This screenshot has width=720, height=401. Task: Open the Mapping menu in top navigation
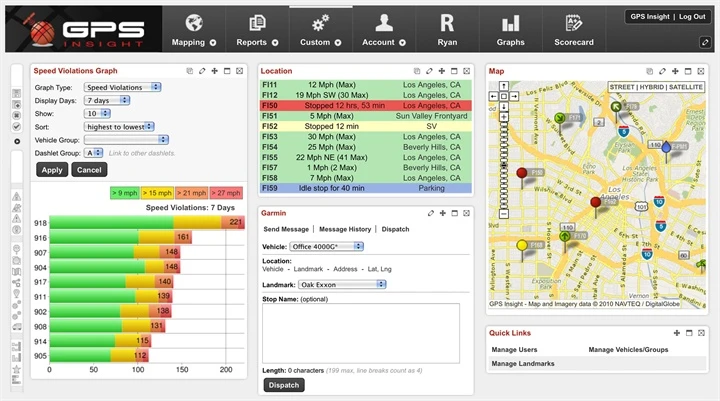point(194,29)
